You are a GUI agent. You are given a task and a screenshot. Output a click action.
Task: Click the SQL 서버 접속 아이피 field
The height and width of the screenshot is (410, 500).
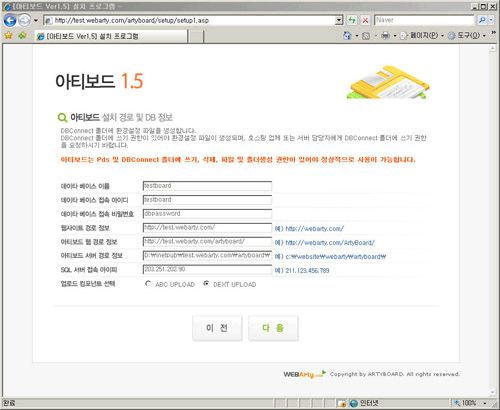point(207,270)
